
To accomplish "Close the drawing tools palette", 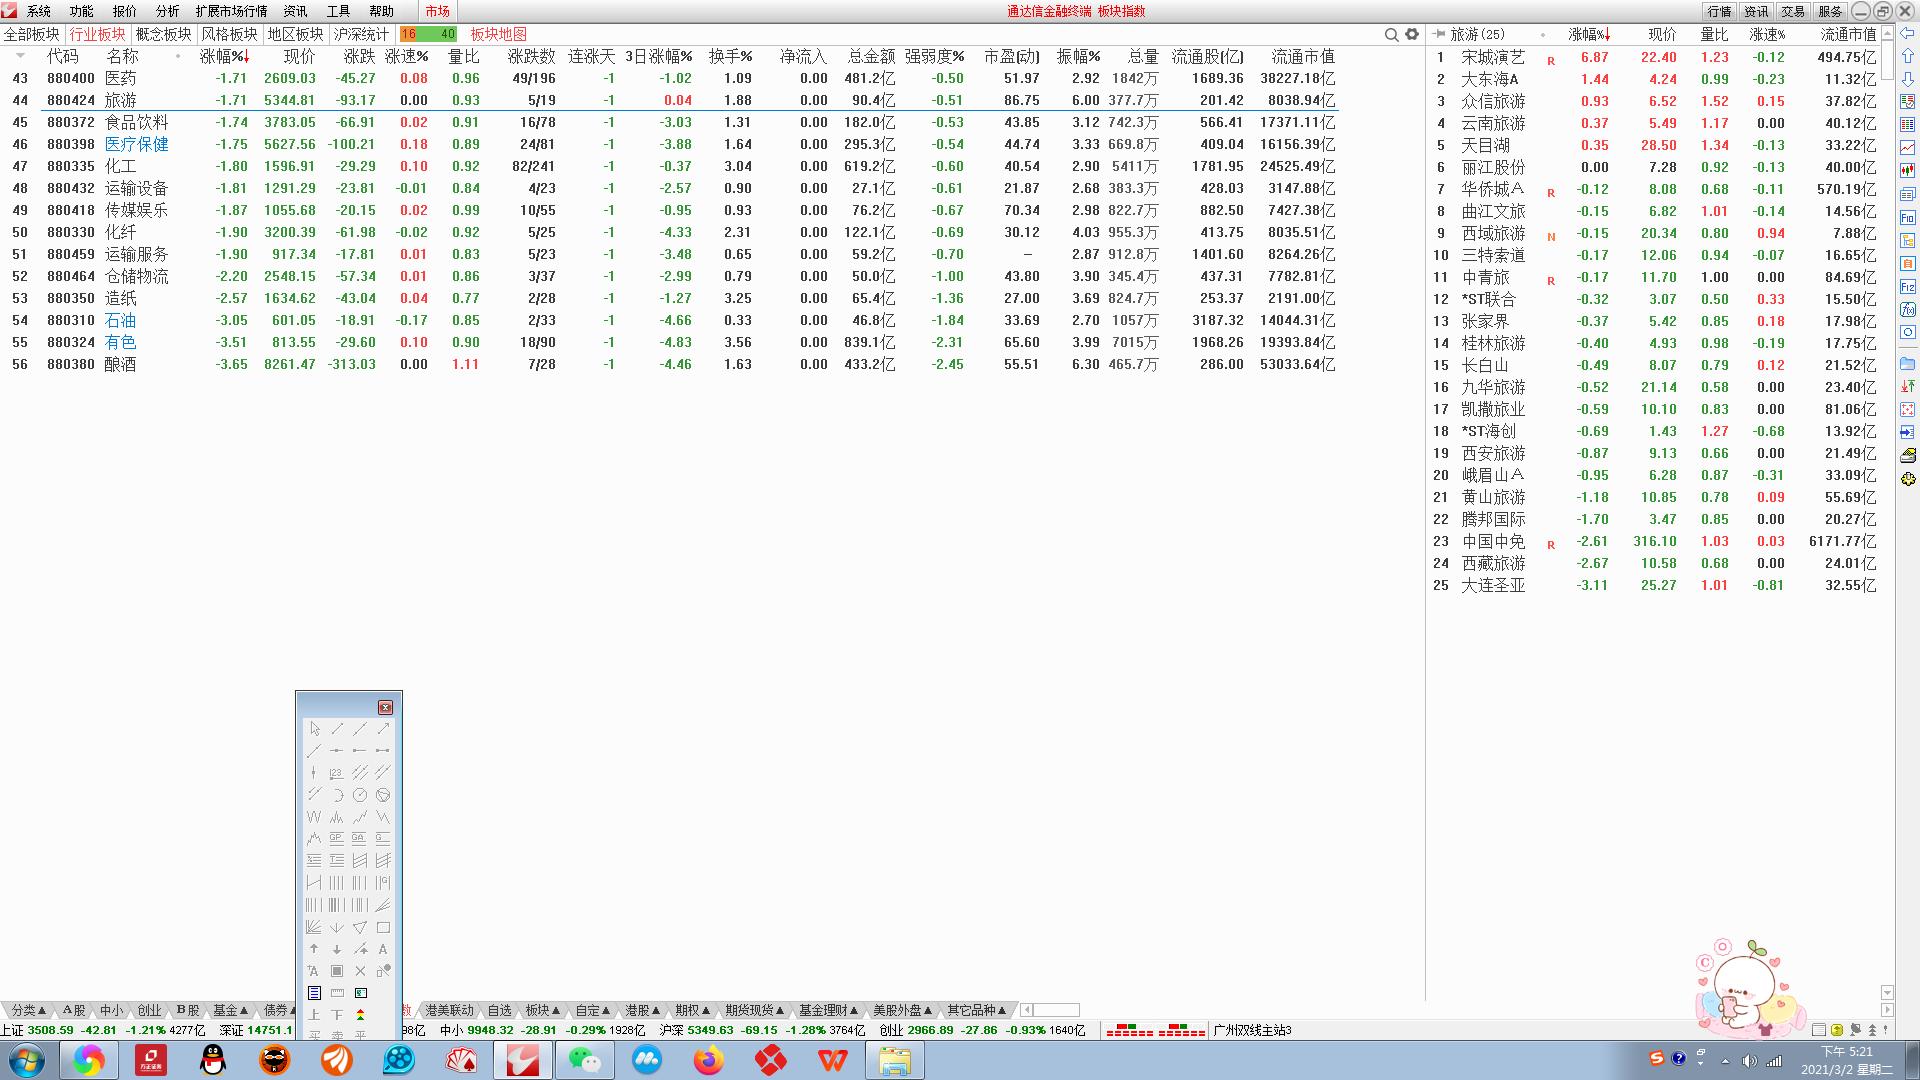I will [385, 707].
